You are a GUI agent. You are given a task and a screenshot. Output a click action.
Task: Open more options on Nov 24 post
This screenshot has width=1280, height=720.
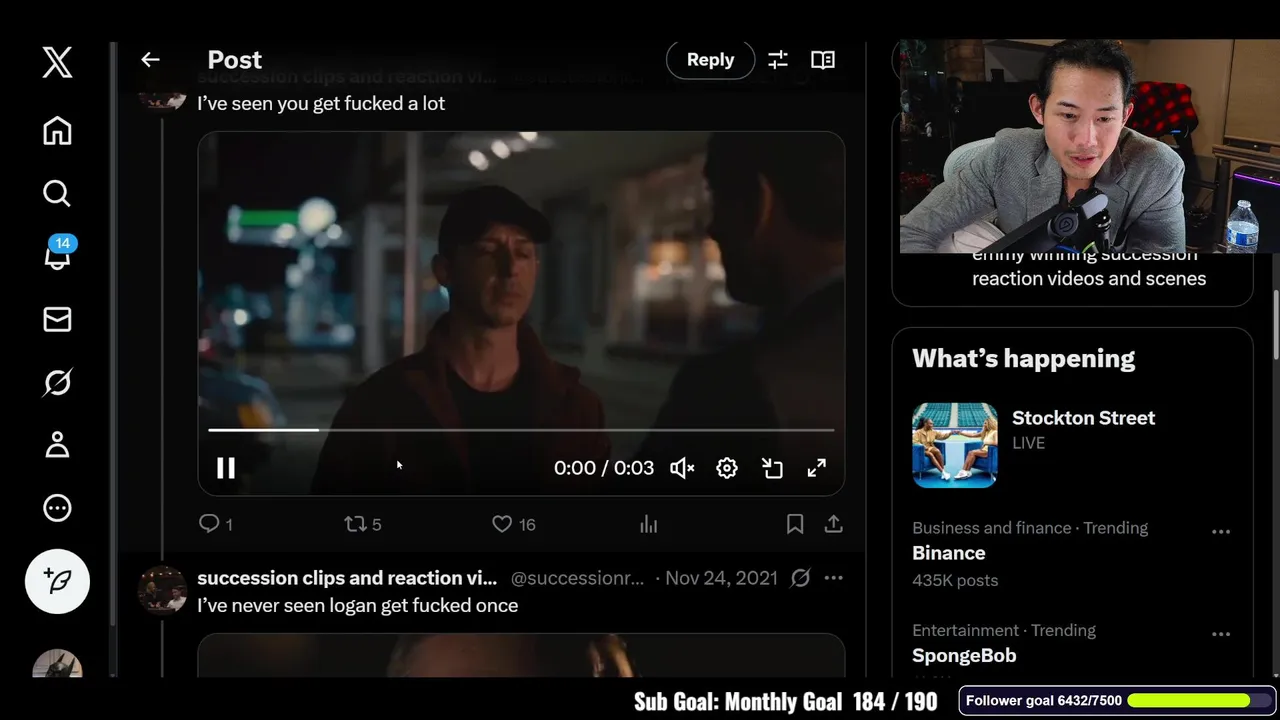pyautogui.click(x=833, y=578)
